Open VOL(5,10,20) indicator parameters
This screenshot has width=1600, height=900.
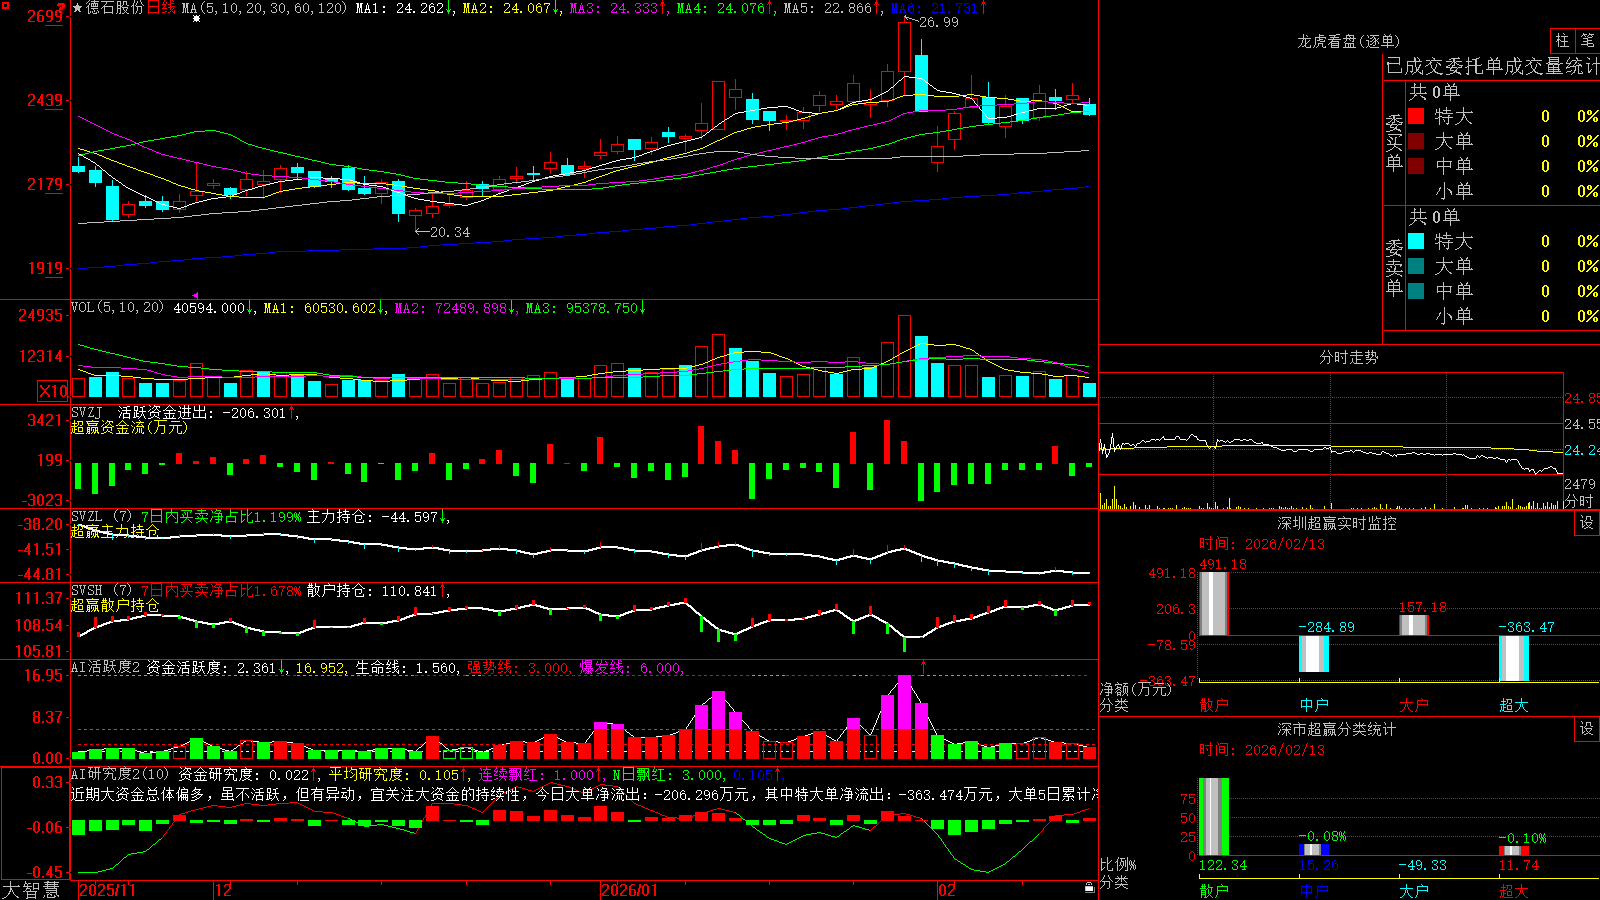click(x=117, y=308)
